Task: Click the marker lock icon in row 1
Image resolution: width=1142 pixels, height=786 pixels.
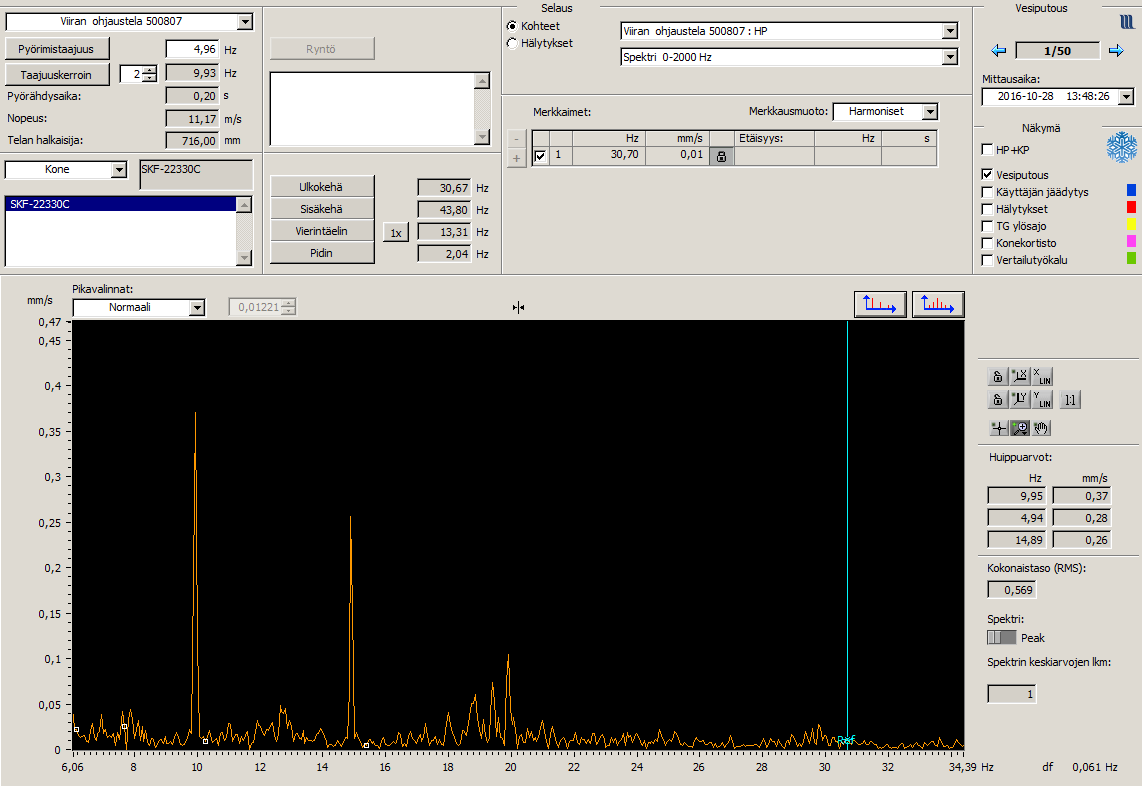Action: coord(721,156)
